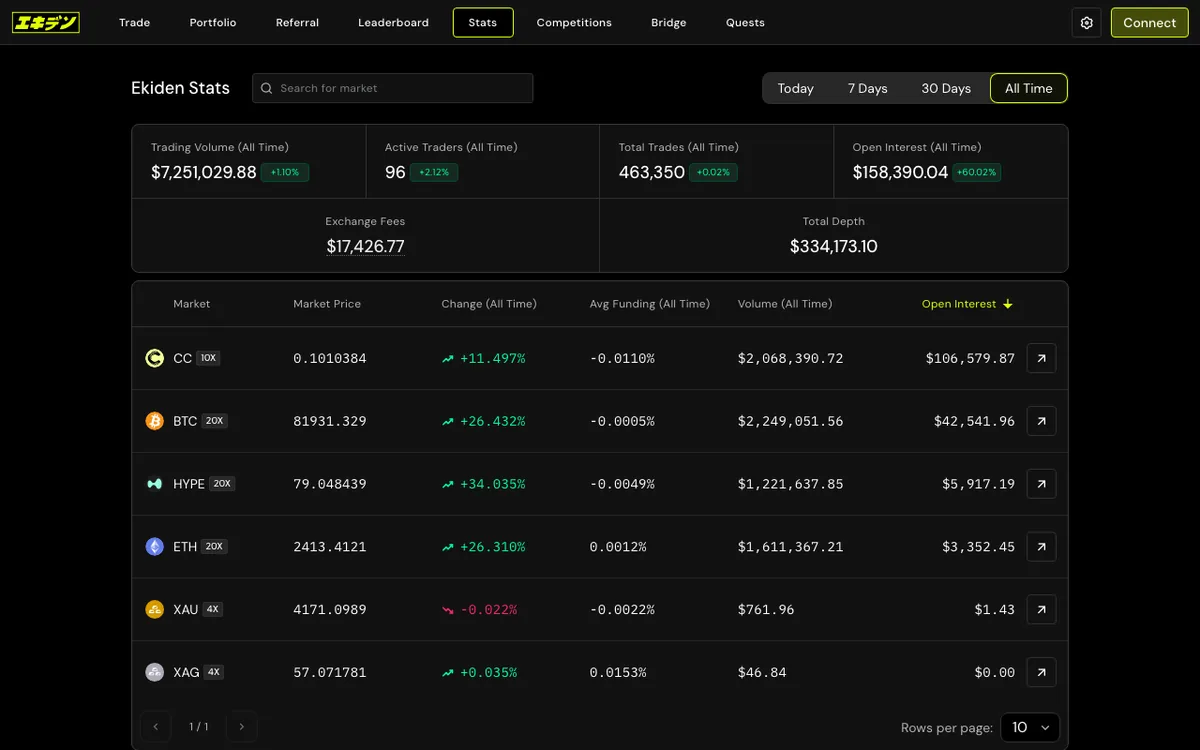Click the CC coin icon

pyautogui.click(x=154, y=358)
